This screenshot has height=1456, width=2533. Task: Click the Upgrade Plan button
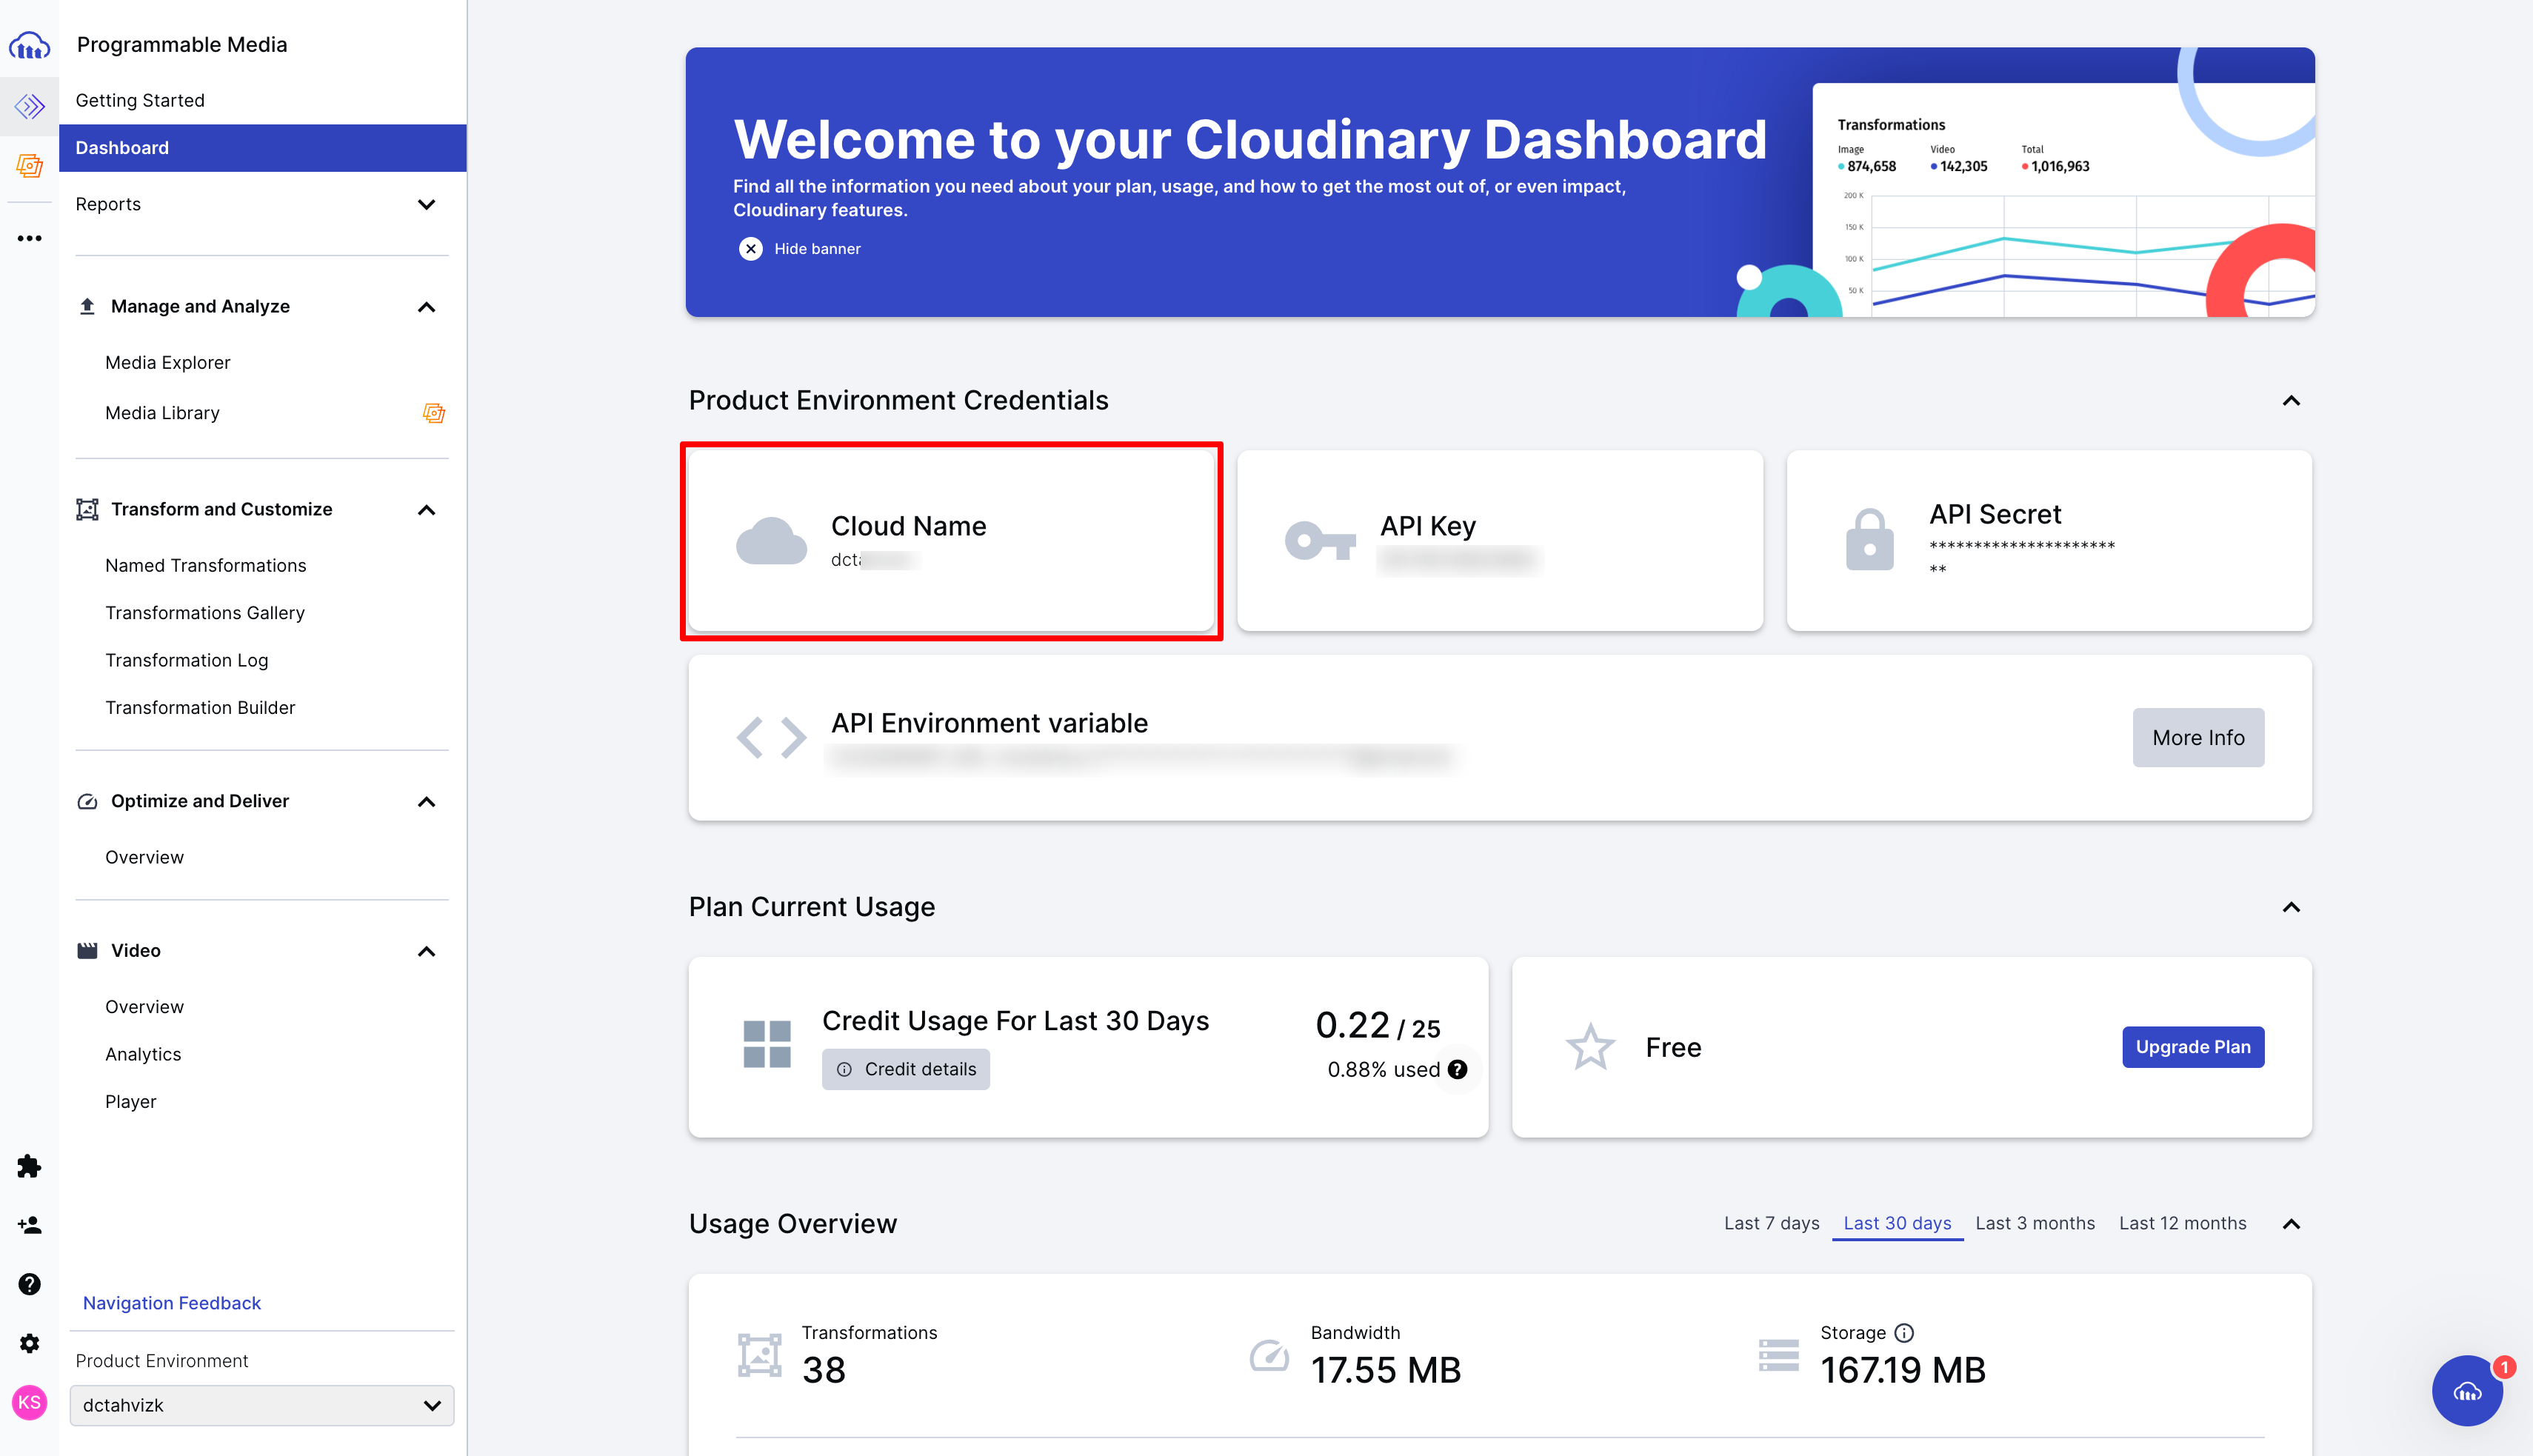pos(2192,1047)
